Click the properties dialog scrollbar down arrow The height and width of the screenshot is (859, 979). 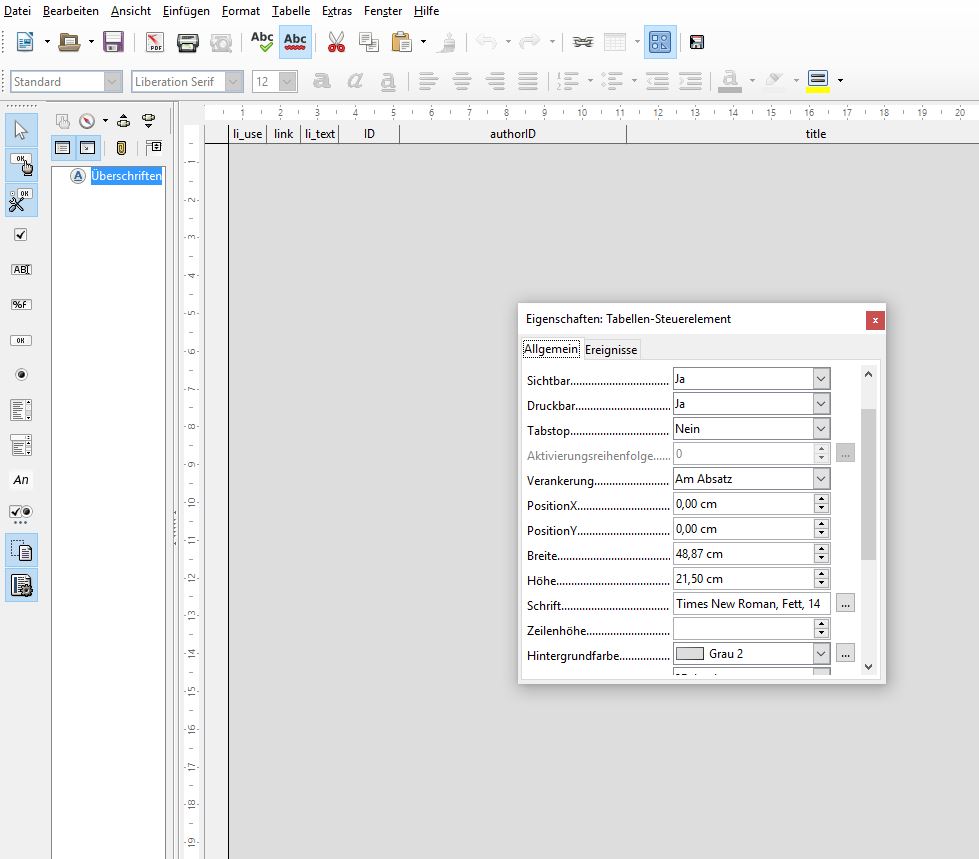click(x=868, y=667)
